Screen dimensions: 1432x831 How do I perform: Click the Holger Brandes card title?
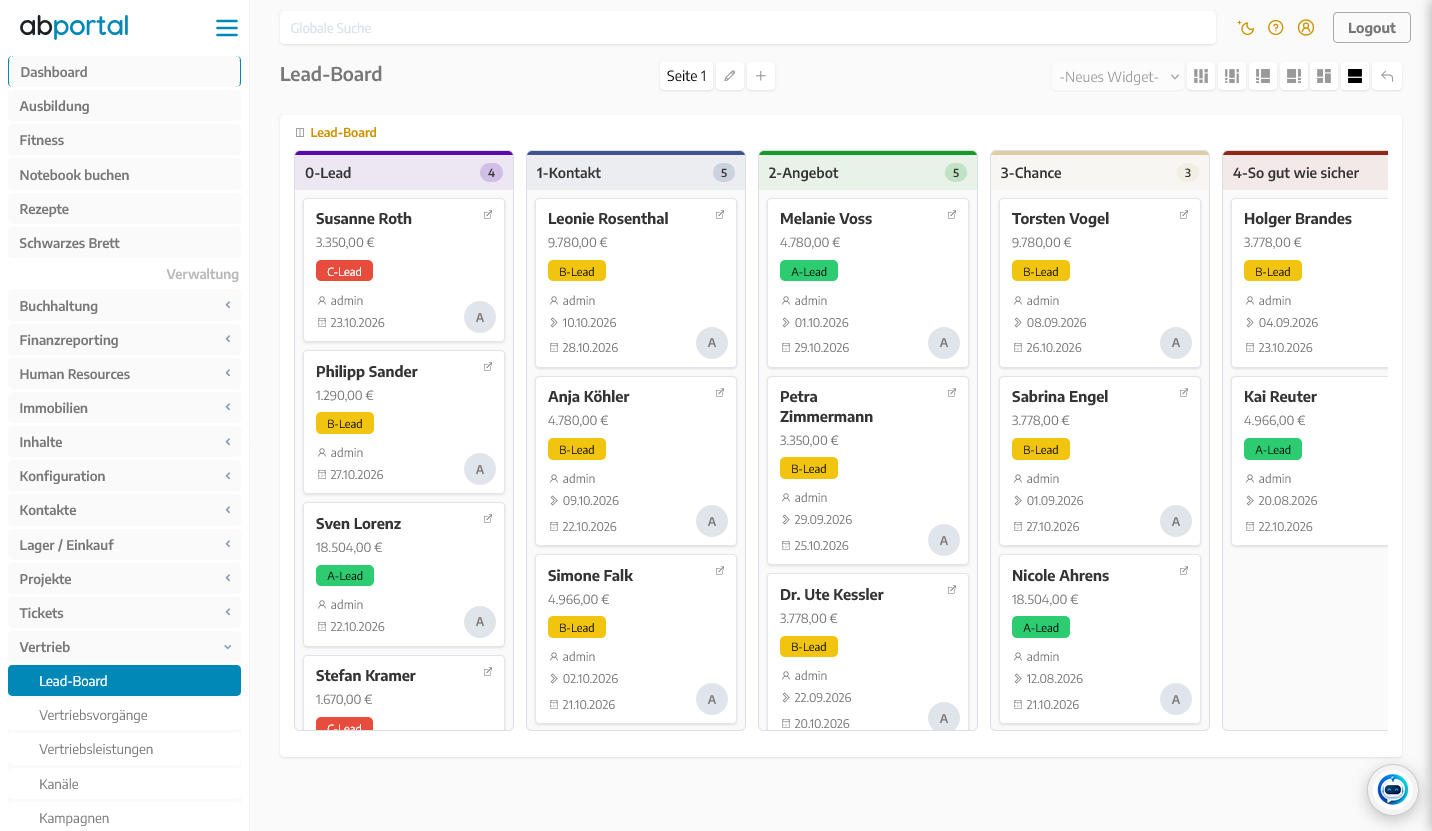coord(1297,218)
